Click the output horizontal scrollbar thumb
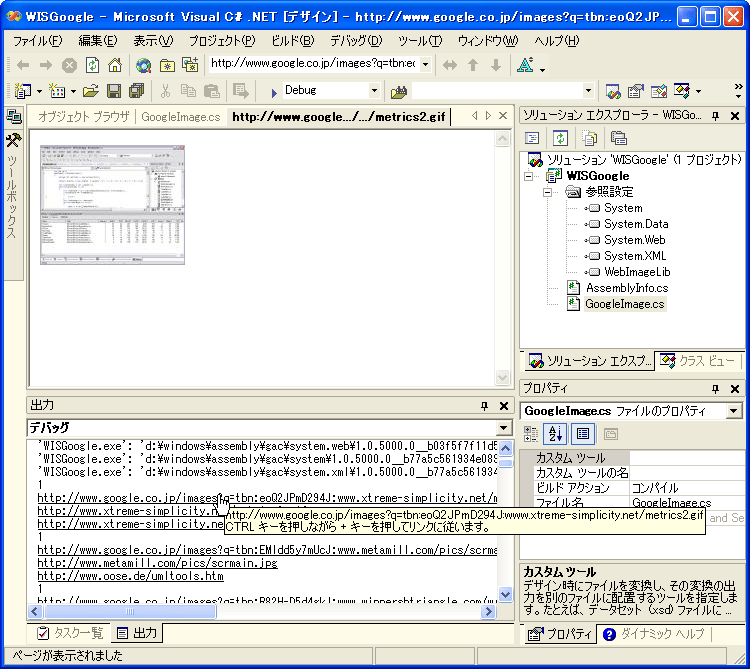 [x=130, y=611]
